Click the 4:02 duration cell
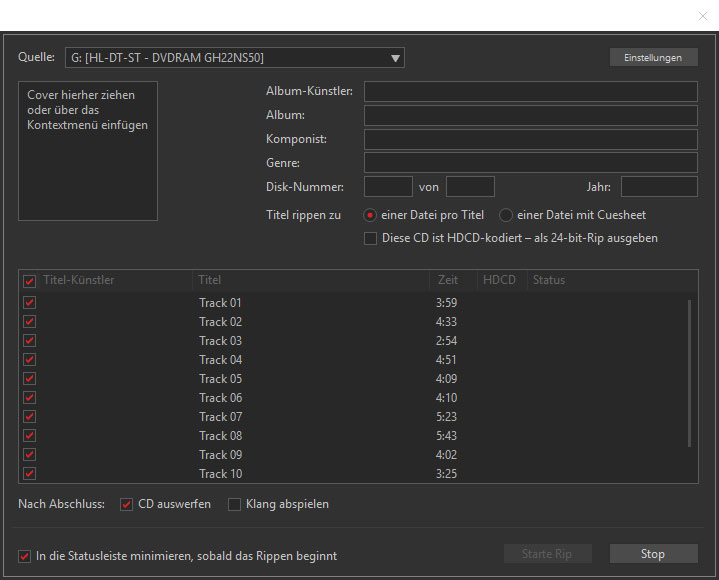The height and width of the screenshot is (580, 719). point(446,455)
